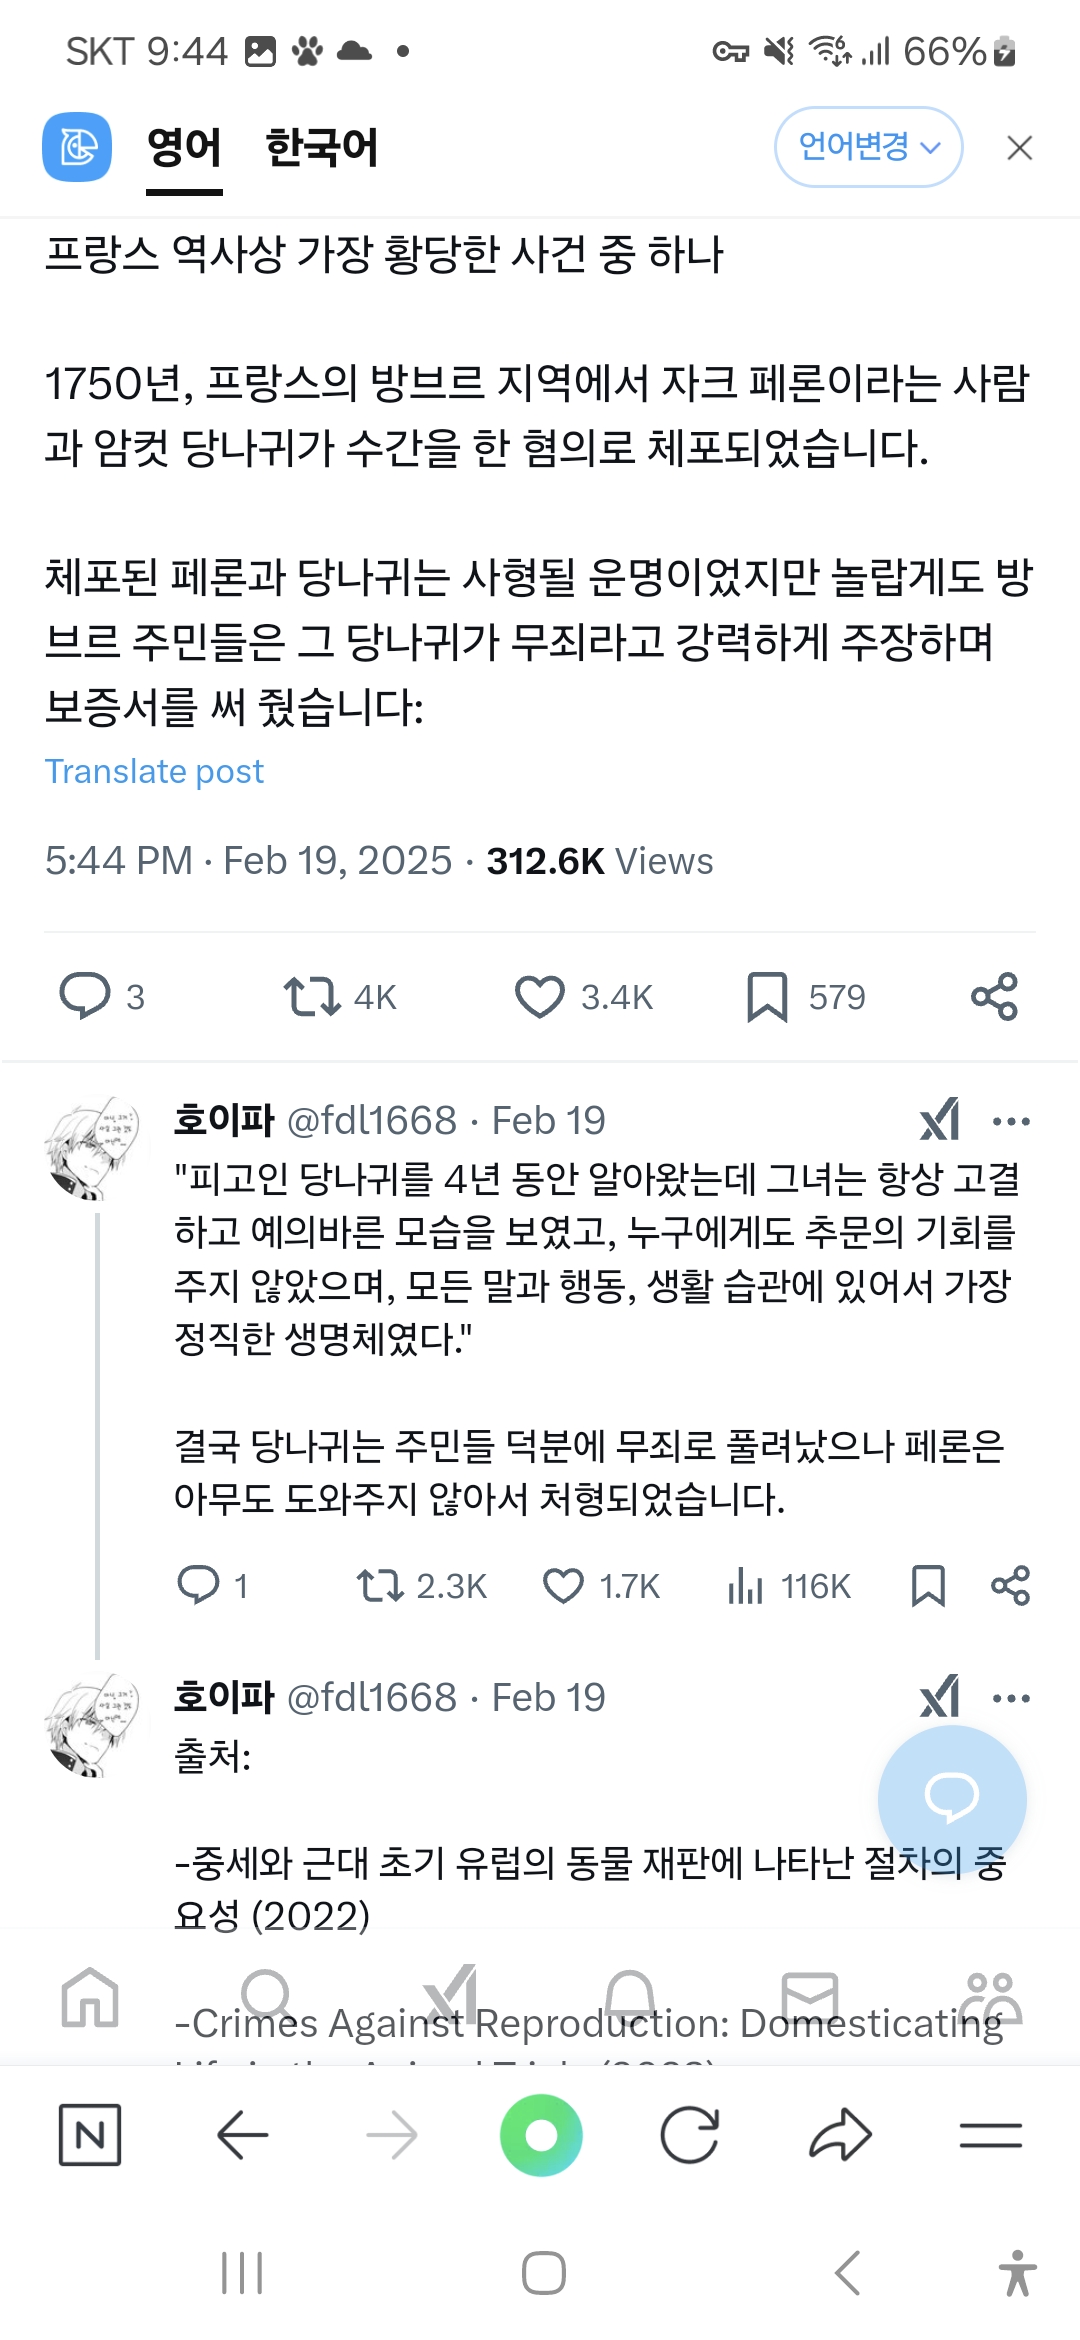Viewport: 1080px width, 2340px height.
Task: Open the 언어변경 language dropdown
Action: point(868,147)
